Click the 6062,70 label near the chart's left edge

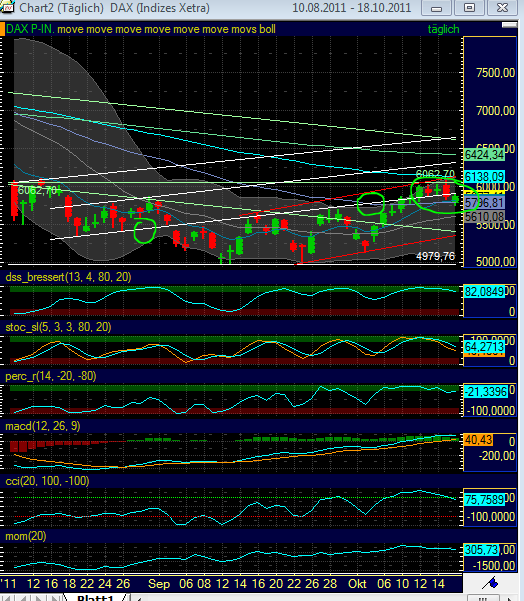(x=37, y=190)
